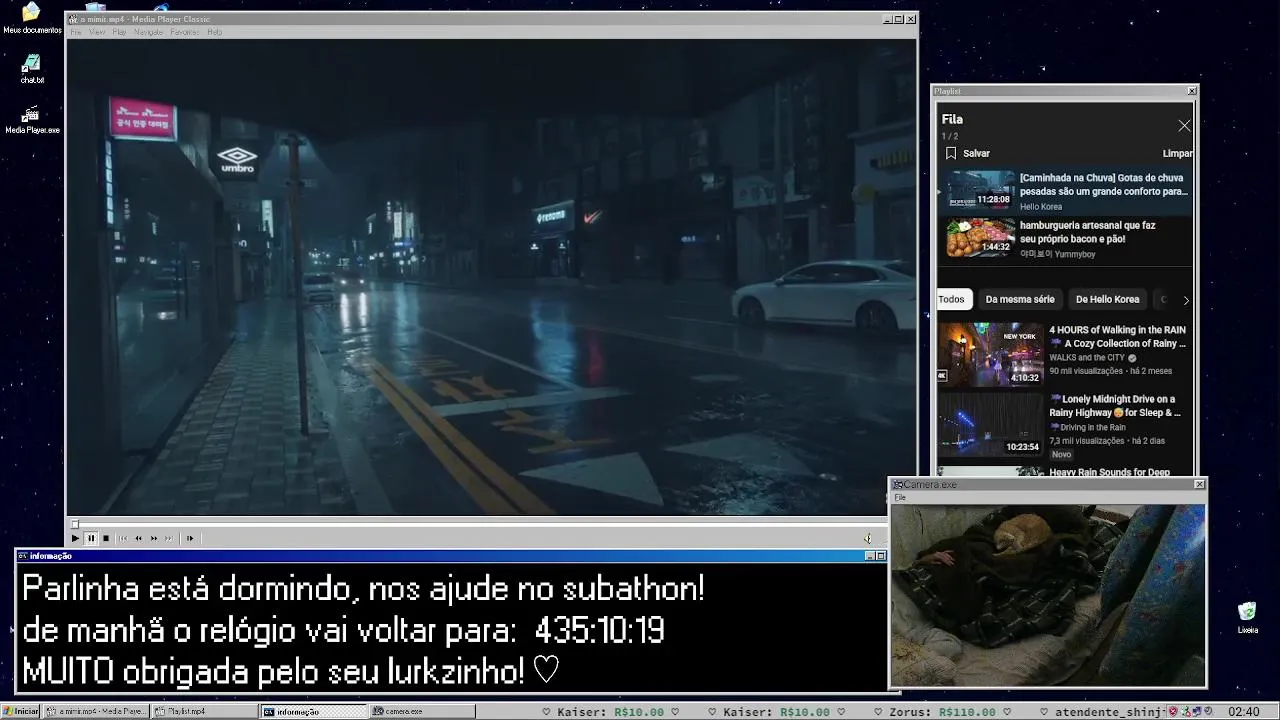1280x720 pixels.
Task: Click the Camera.exe title bar icon
Action: tap(897, 484)
